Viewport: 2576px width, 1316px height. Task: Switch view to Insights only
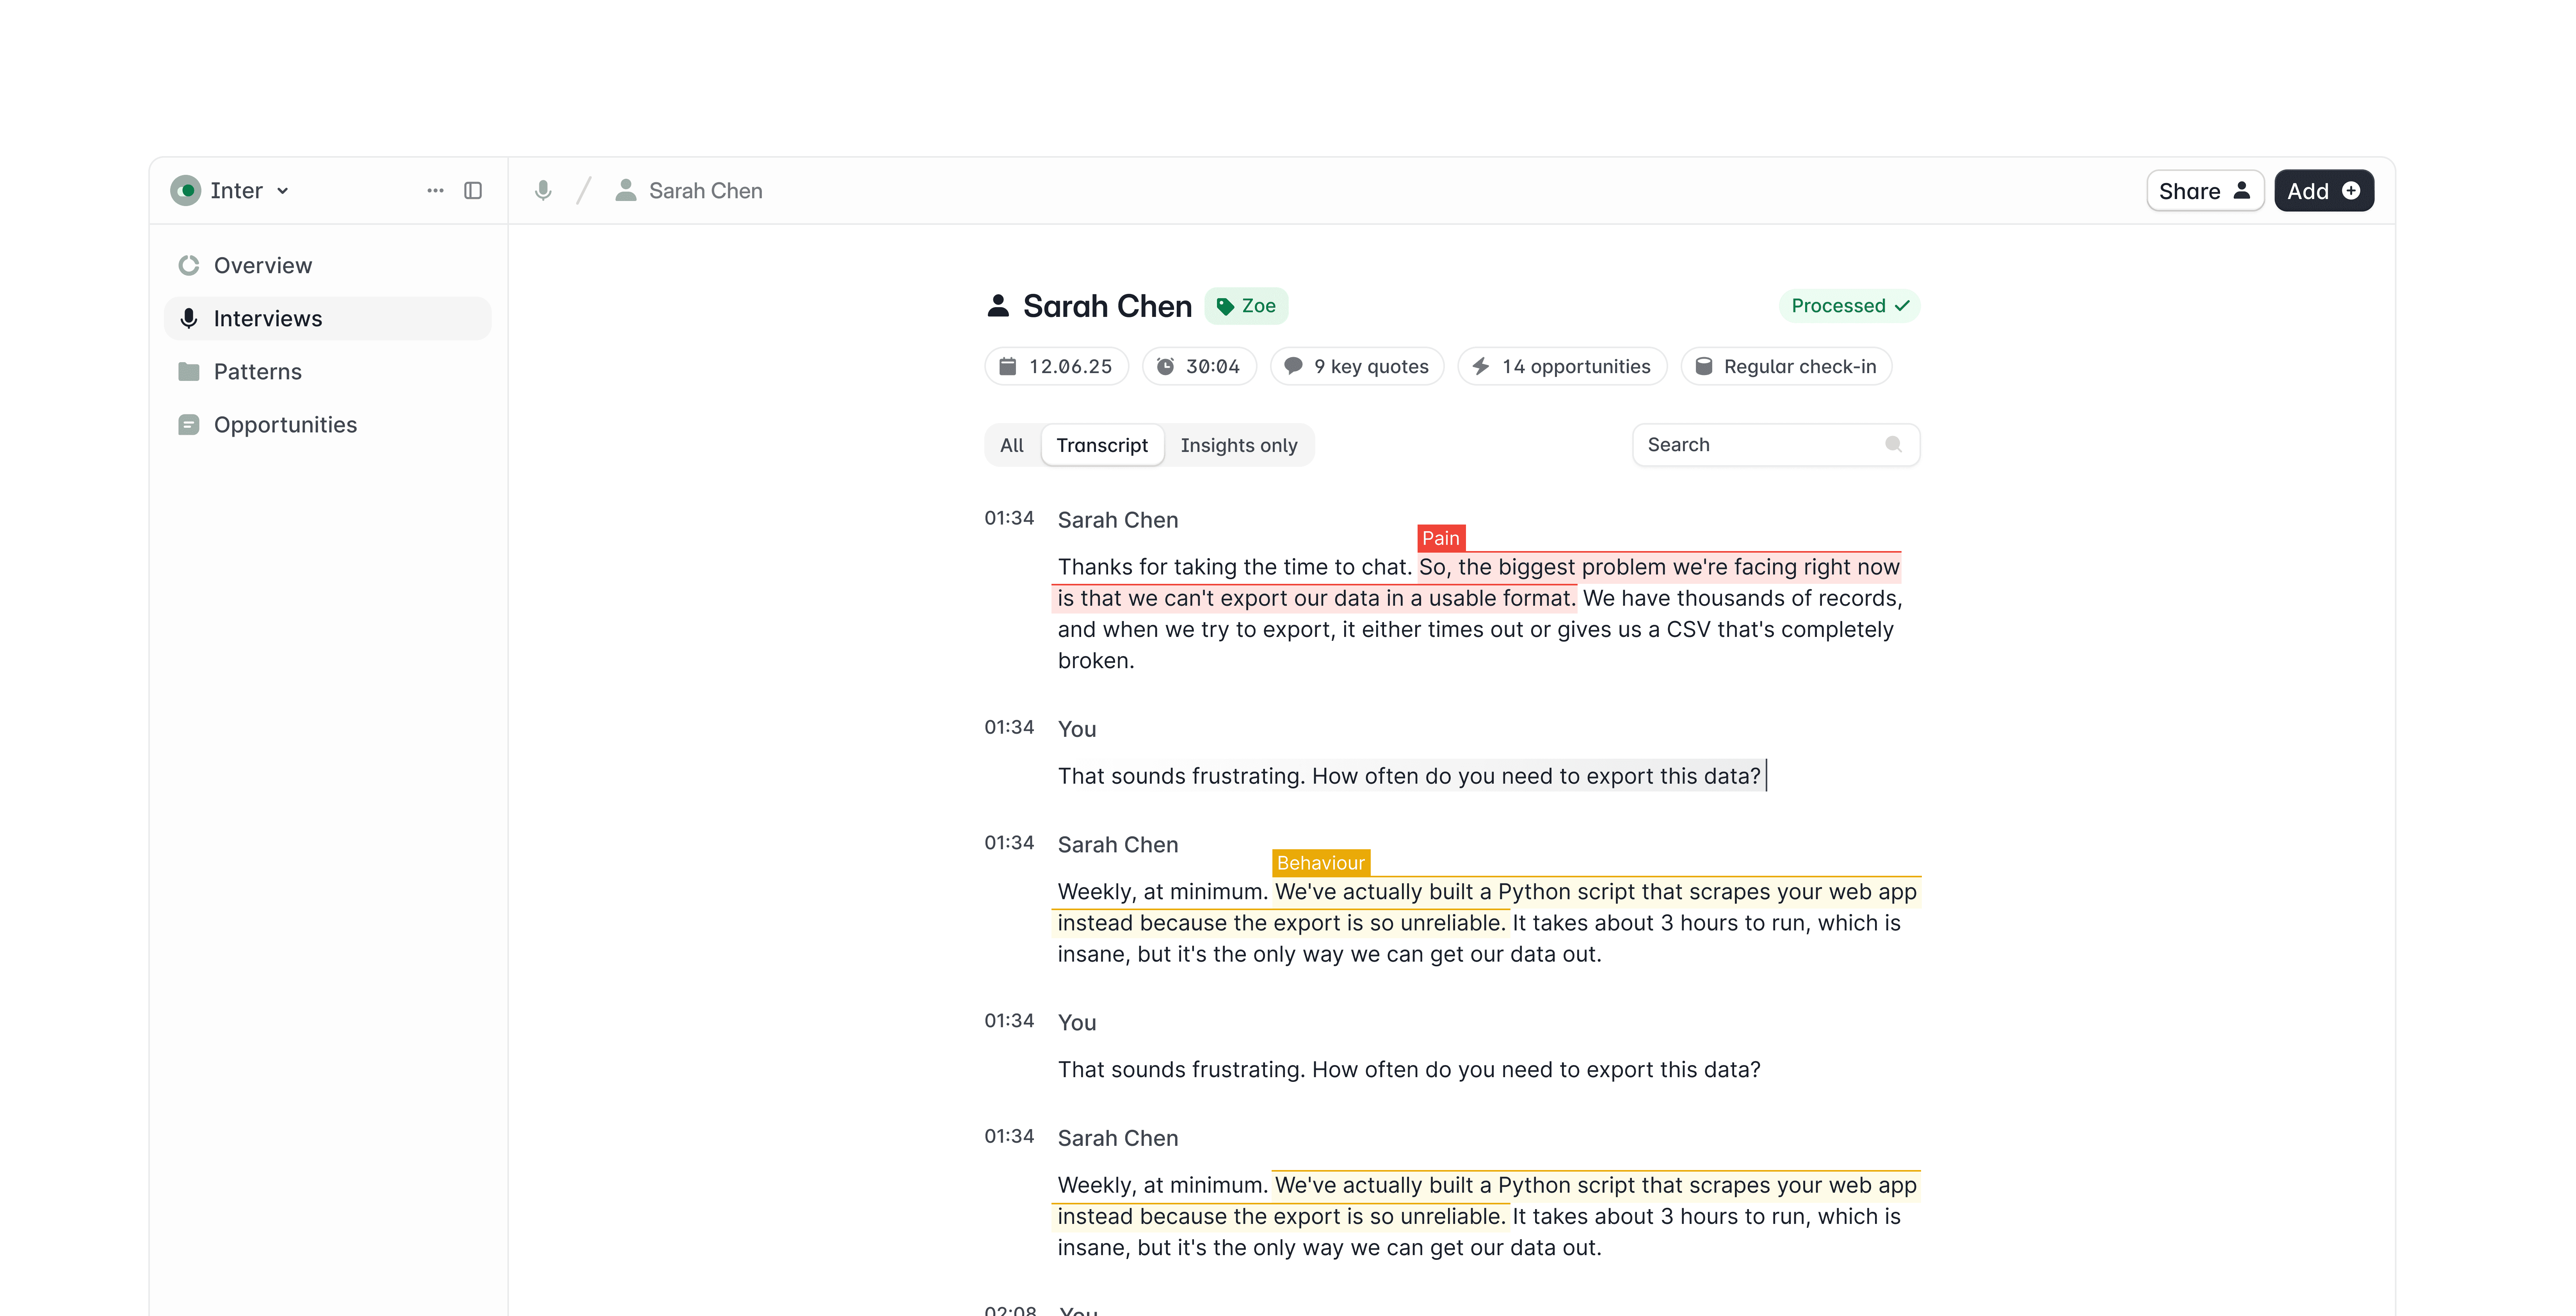tap(1238, 445)
